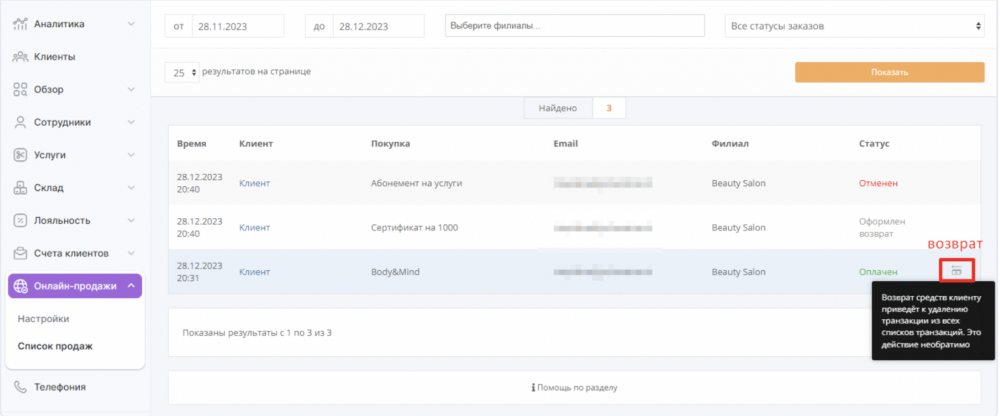Click Beauty Salon in Сертификат на 1000 row

(739, 228)
